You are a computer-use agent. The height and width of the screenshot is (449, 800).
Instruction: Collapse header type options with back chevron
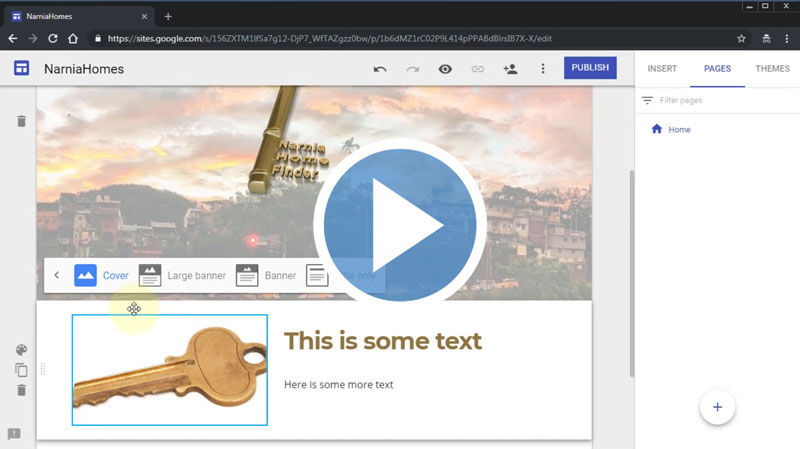point(57,275)
